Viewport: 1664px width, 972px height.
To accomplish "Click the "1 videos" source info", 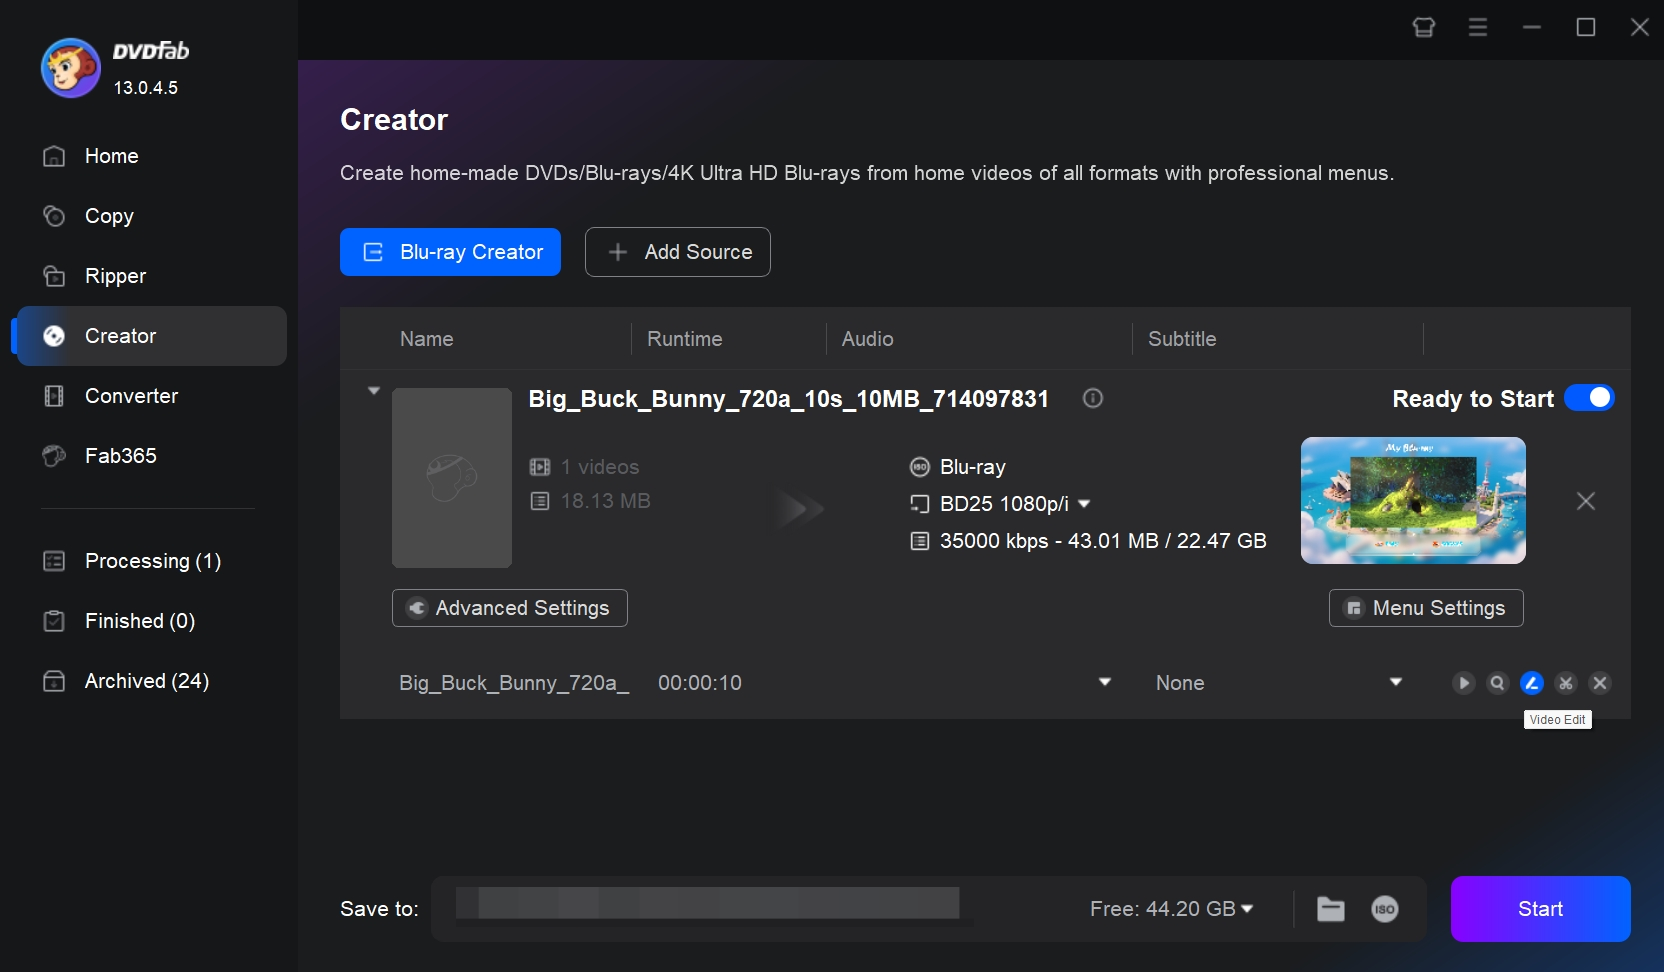I will tap(600, 467).
